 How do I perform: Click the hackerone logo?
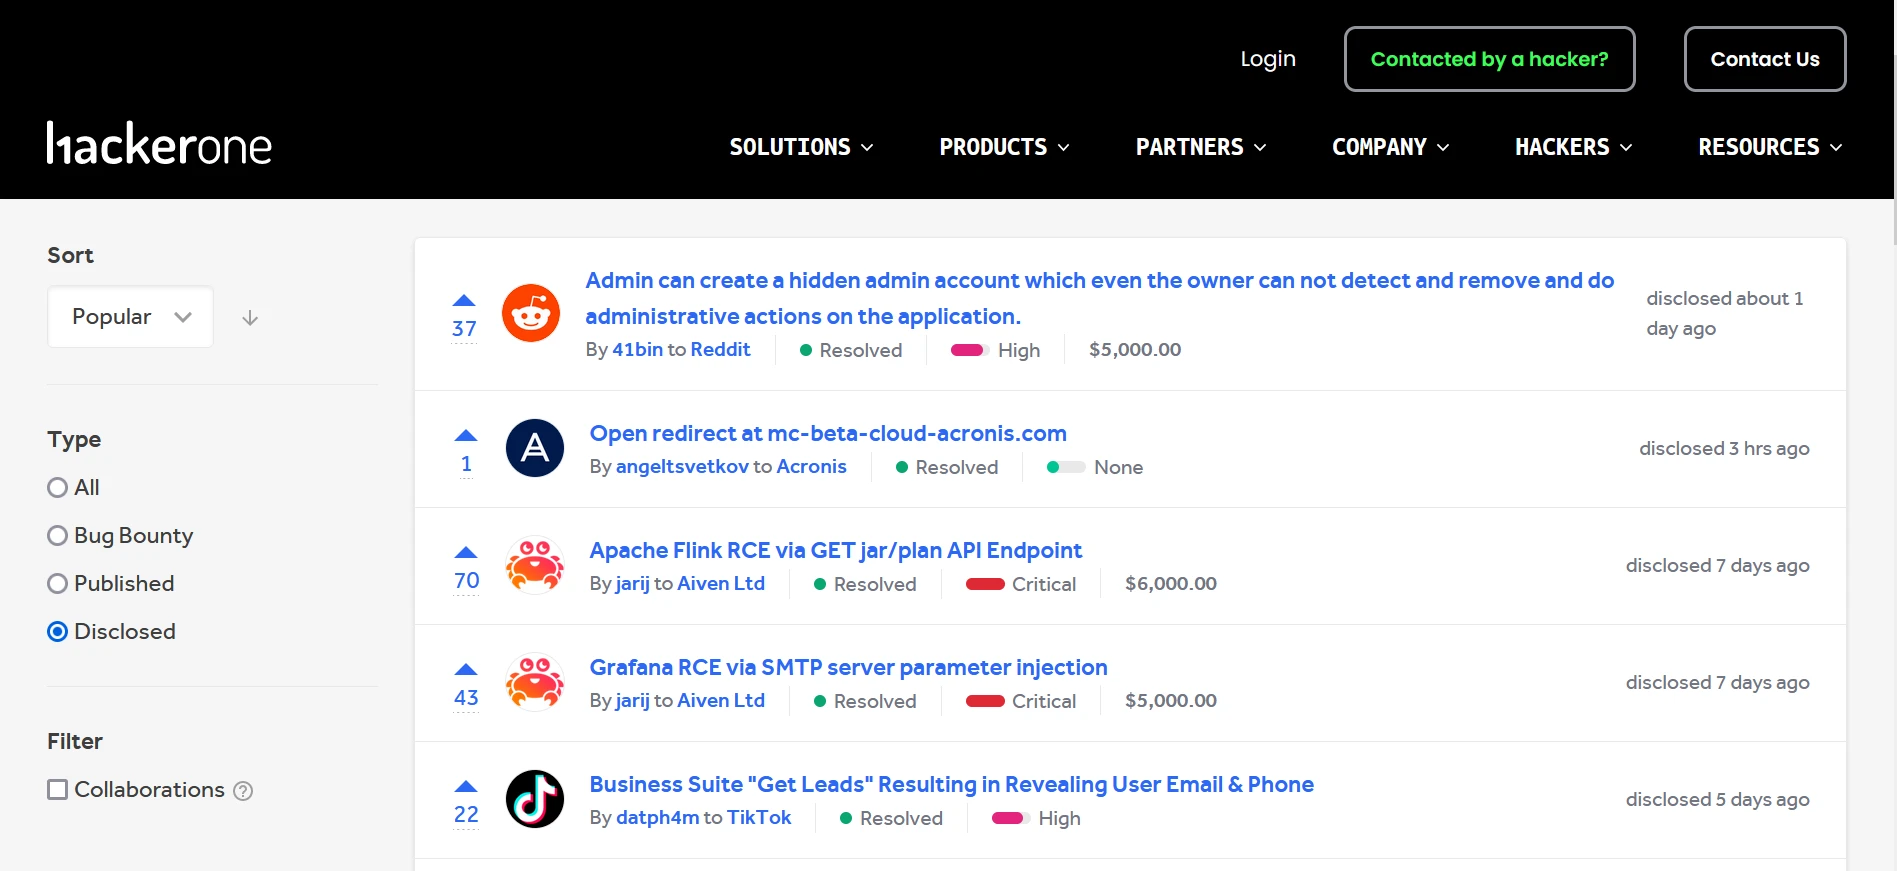pyautogui.click(x=159, y=144)
